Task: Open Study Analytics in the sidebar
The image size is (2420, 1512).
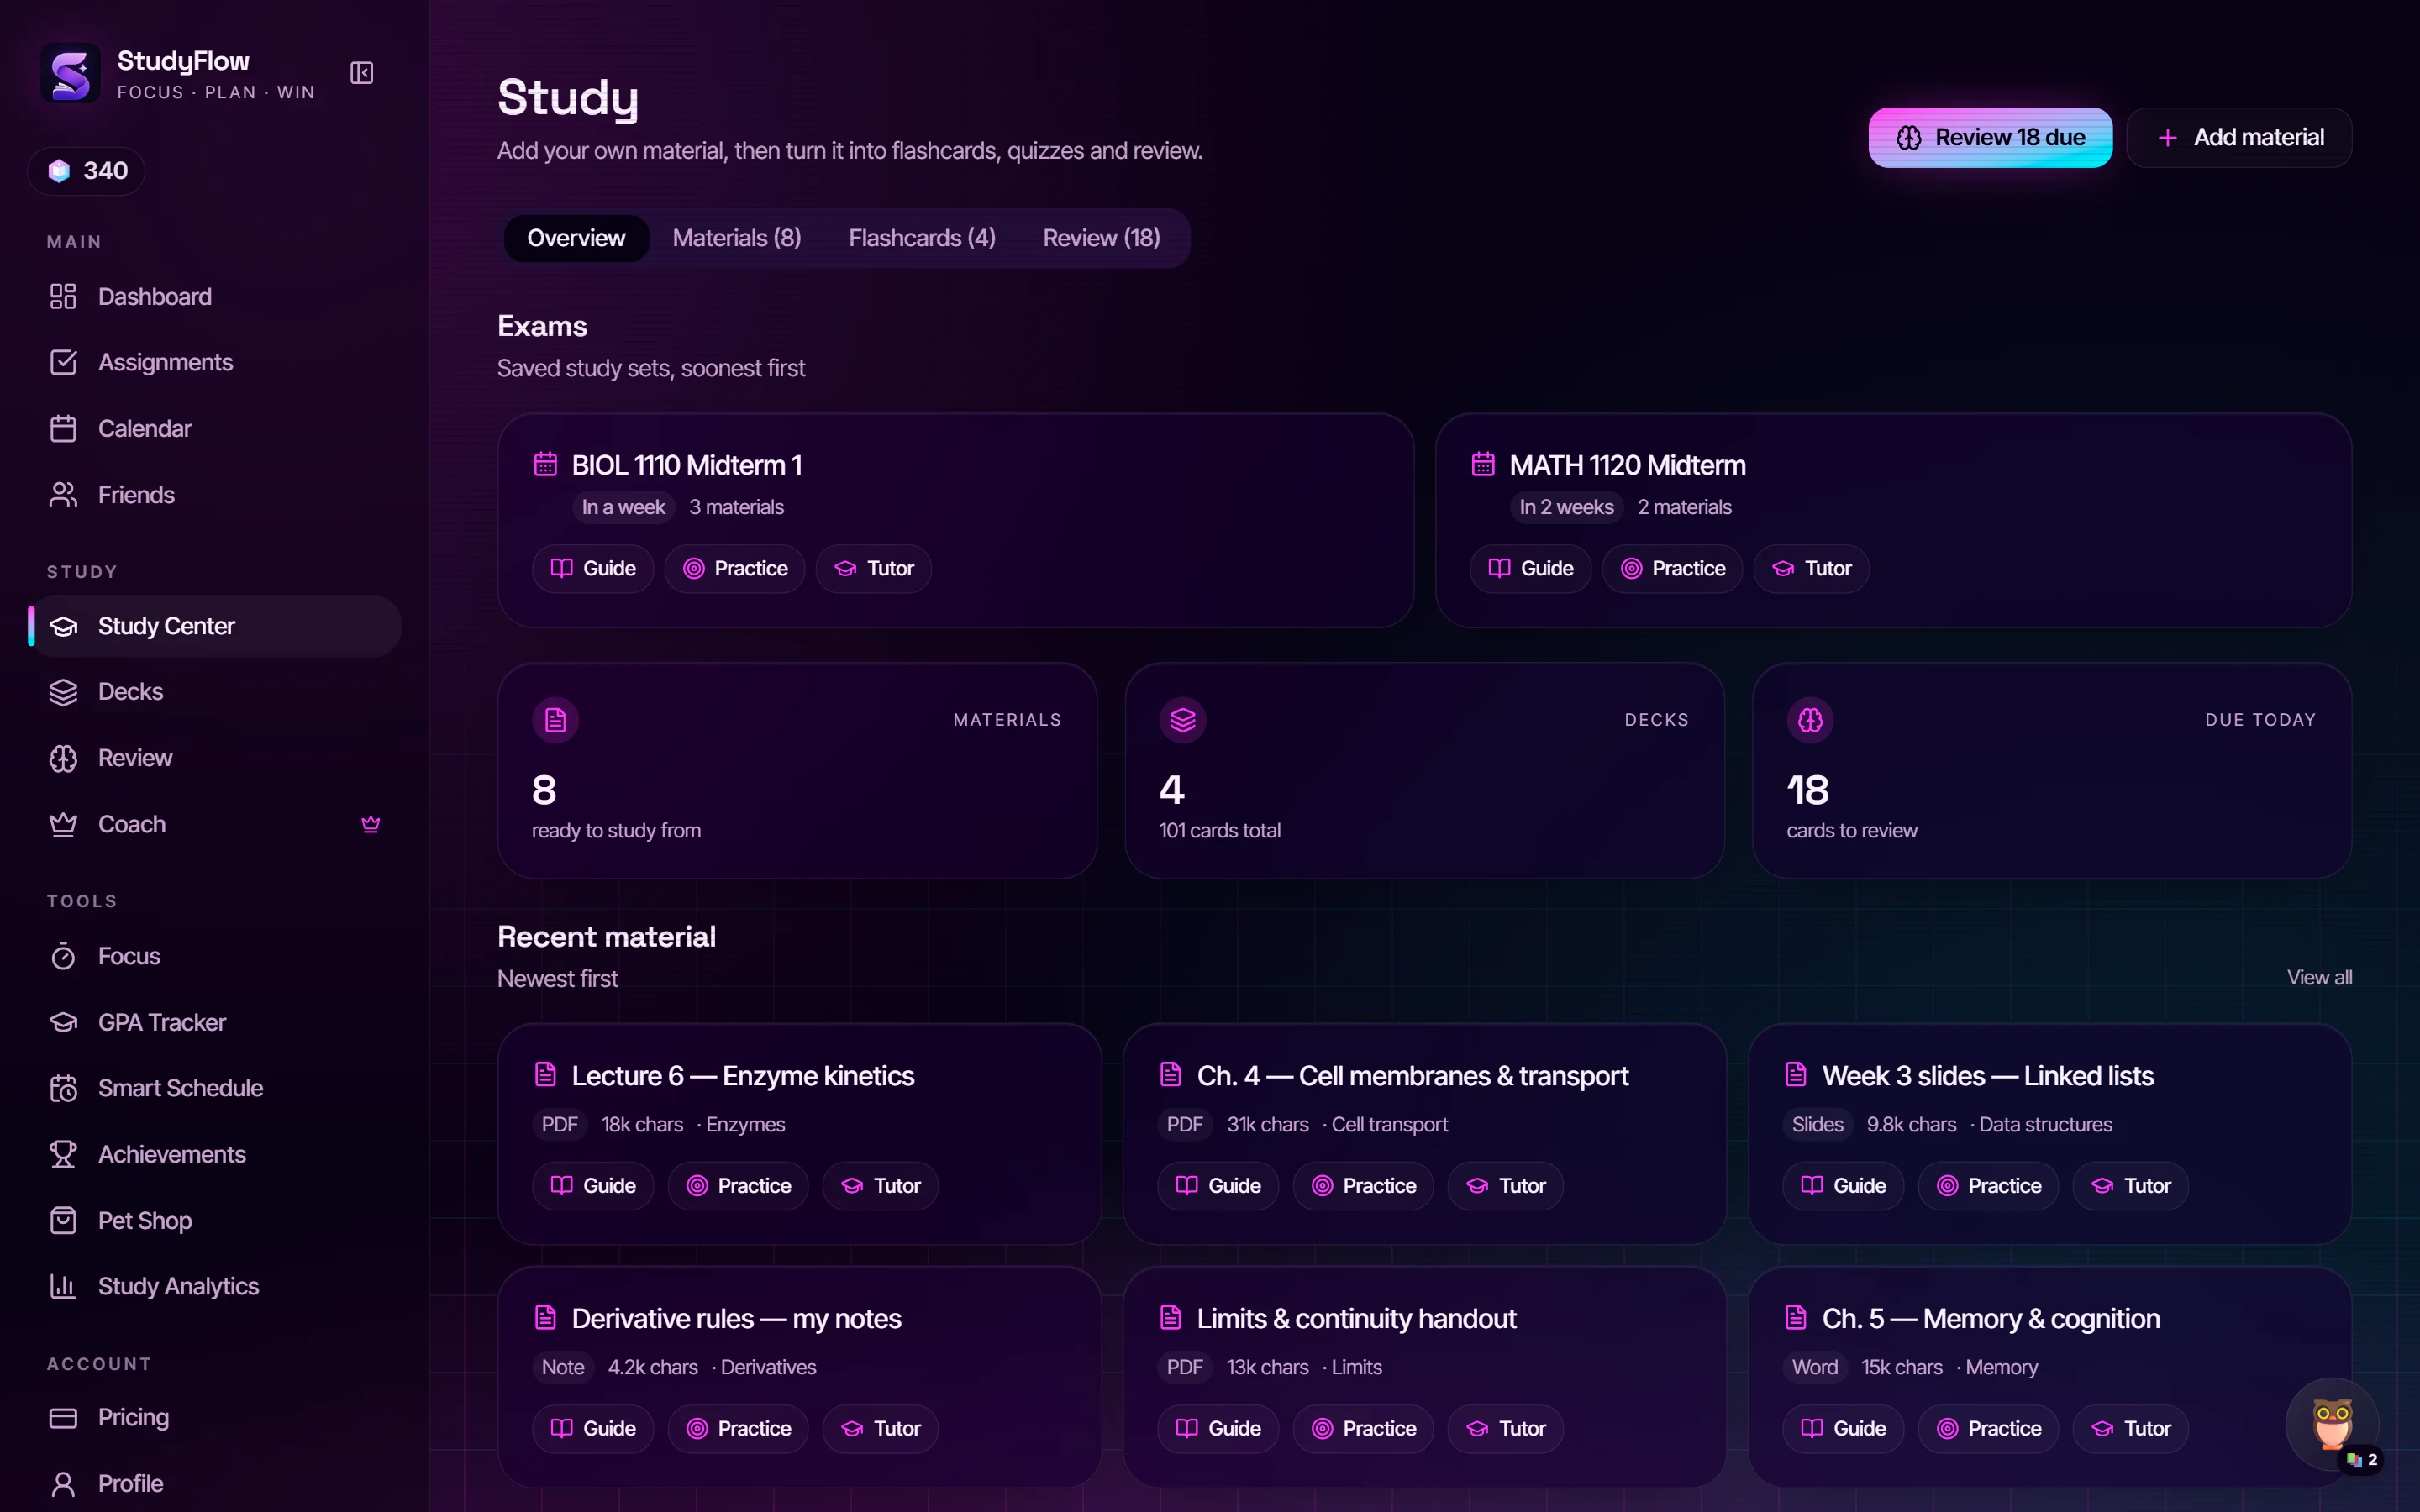Action: click(x=215, y=1286)
